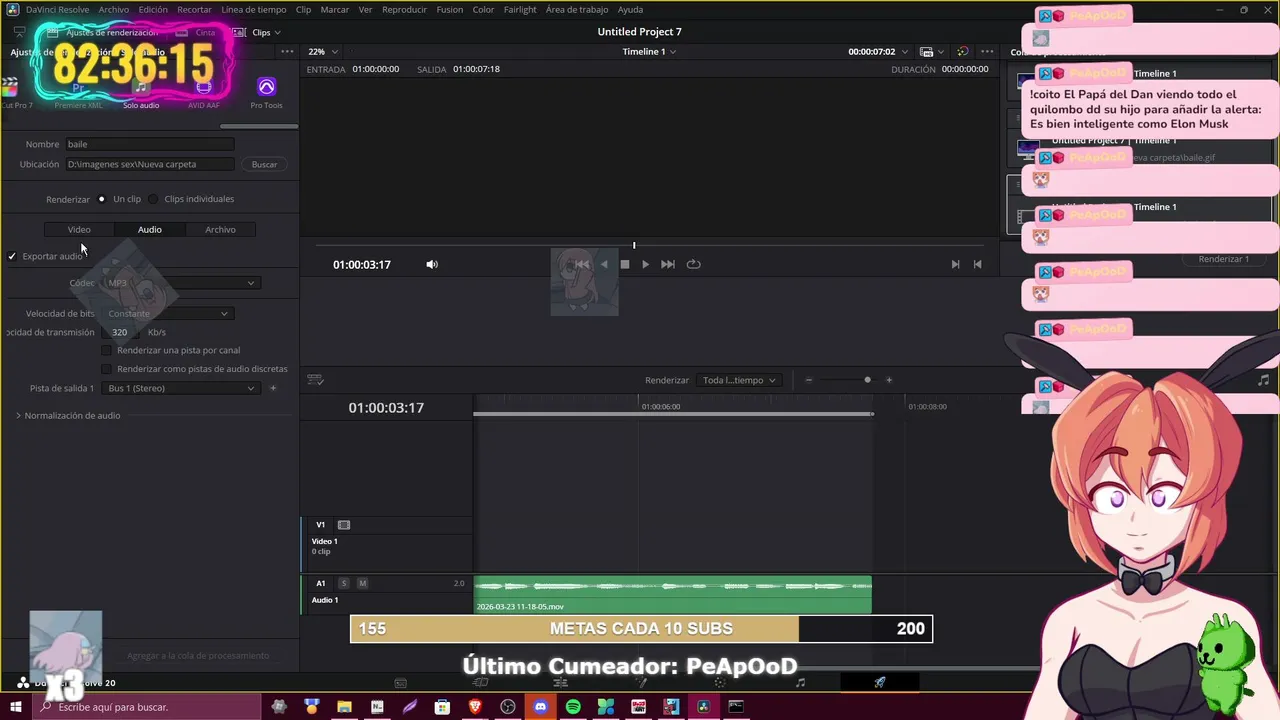The height and width of the screenshot is (720, 1280).
Task: Open the Ayuda menu
Action: [x=630, y=9]
